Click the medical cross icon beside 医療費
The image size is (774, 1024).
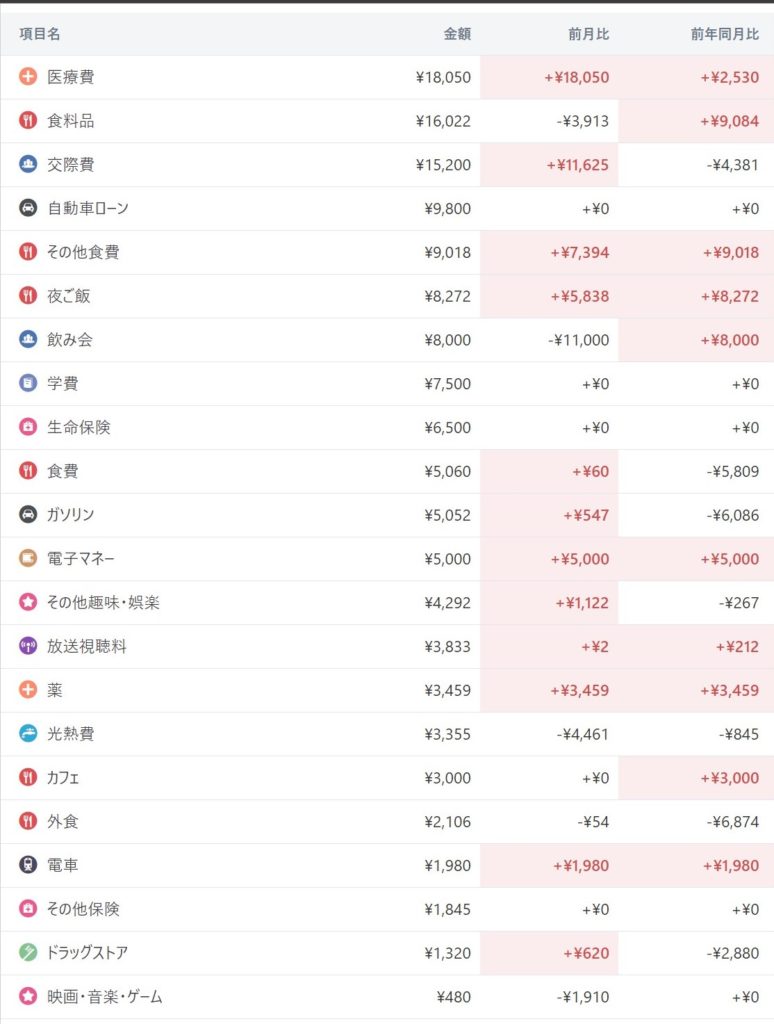coord(28,77)
